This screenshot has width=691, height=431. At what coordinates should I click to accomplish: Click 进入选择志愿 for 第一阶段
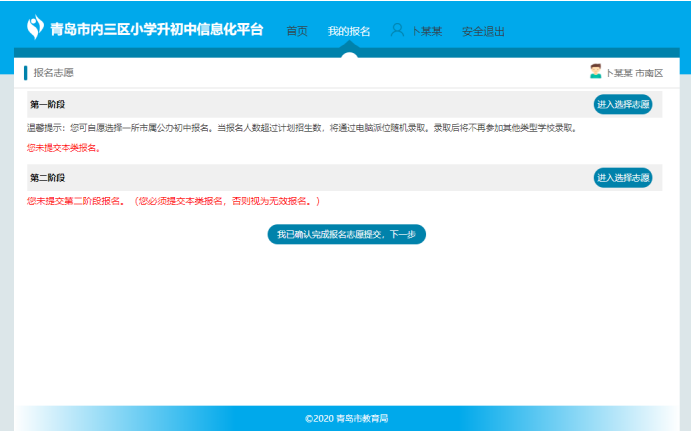click(622, 104)
